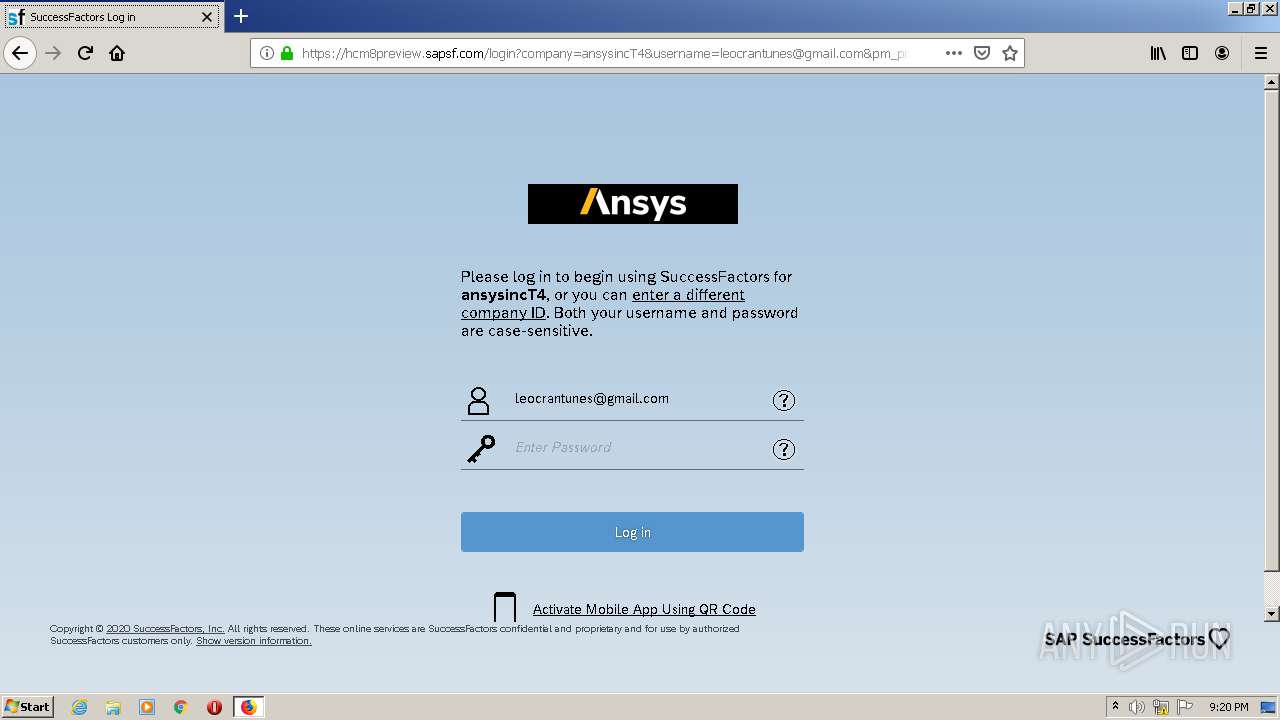Click the Save to Pocket icon
The width and height of the screenshot is (1280, 720).
pos(982,53)
